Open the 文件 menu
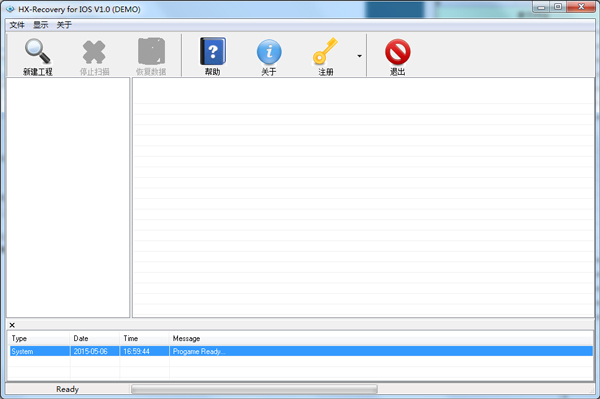This screenshot has width=600, height=399. click(17, 25)
